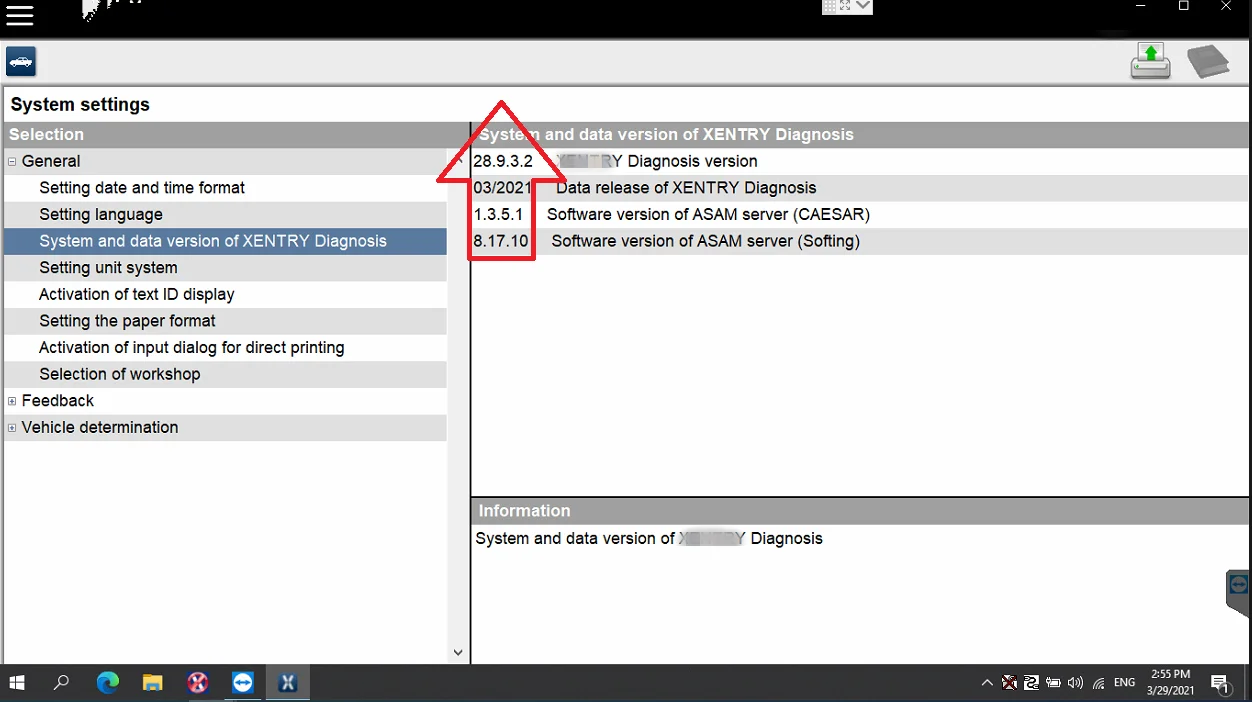
Task: Minimize the XENTRY window
Action: point(1141,6)
